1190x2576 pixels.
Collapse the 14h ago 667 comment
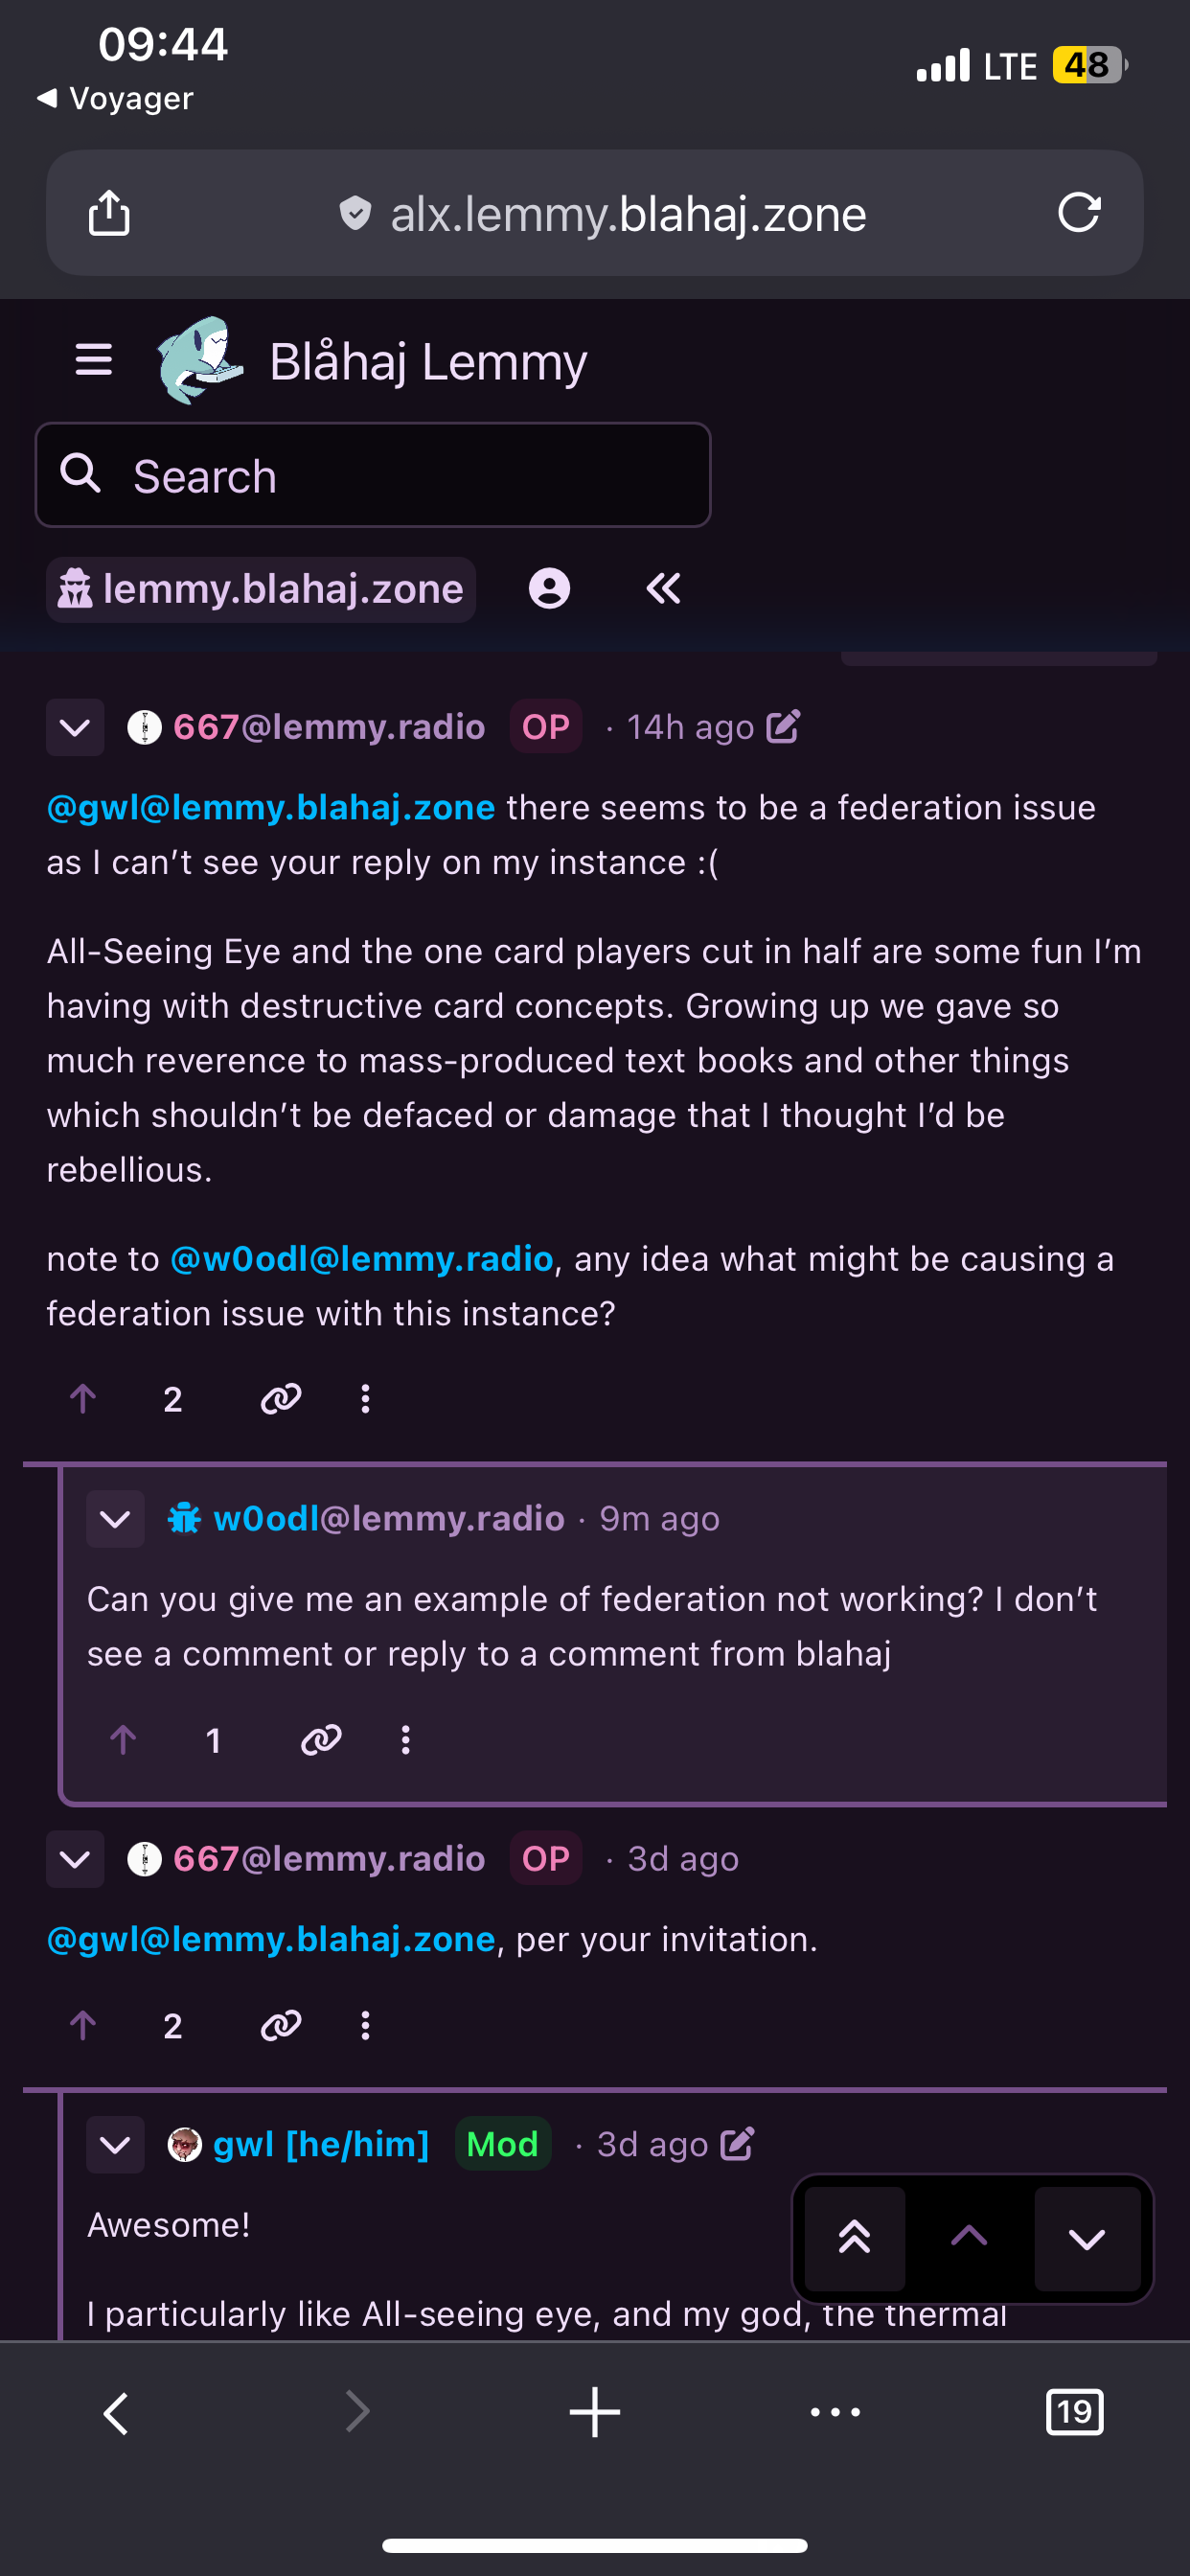pyautogui.click(x=75, y=727)
